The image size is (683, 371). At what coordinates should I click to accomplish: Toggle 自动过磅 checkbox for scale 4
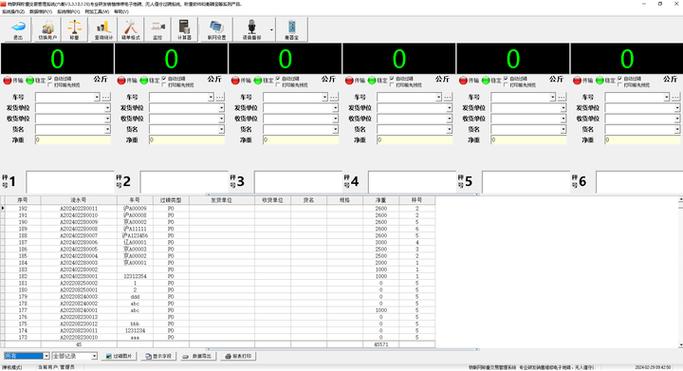point(392,78)
